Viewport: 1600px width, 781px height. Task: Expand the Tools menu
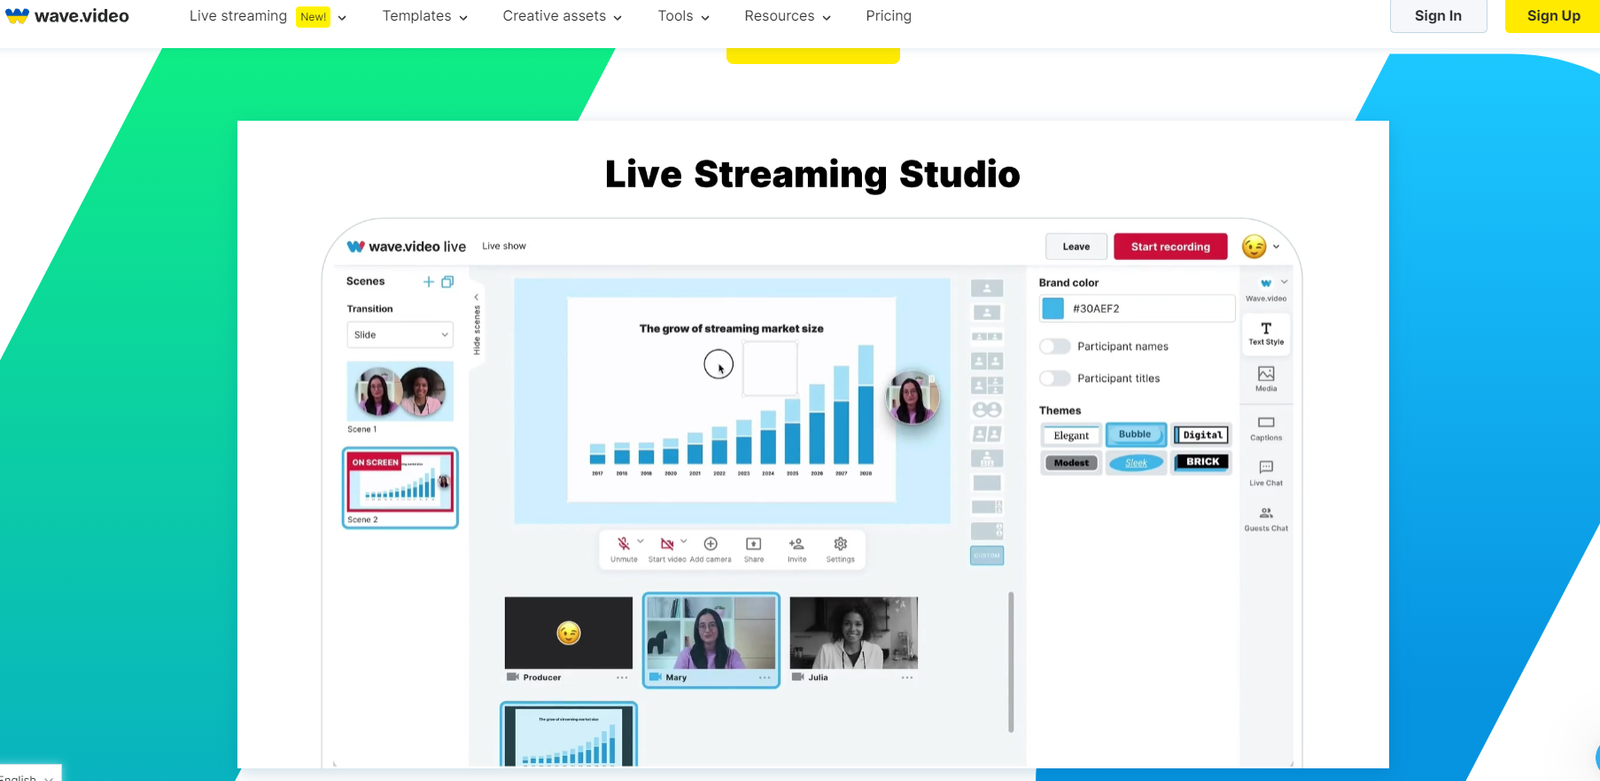(x=684, y=16)
